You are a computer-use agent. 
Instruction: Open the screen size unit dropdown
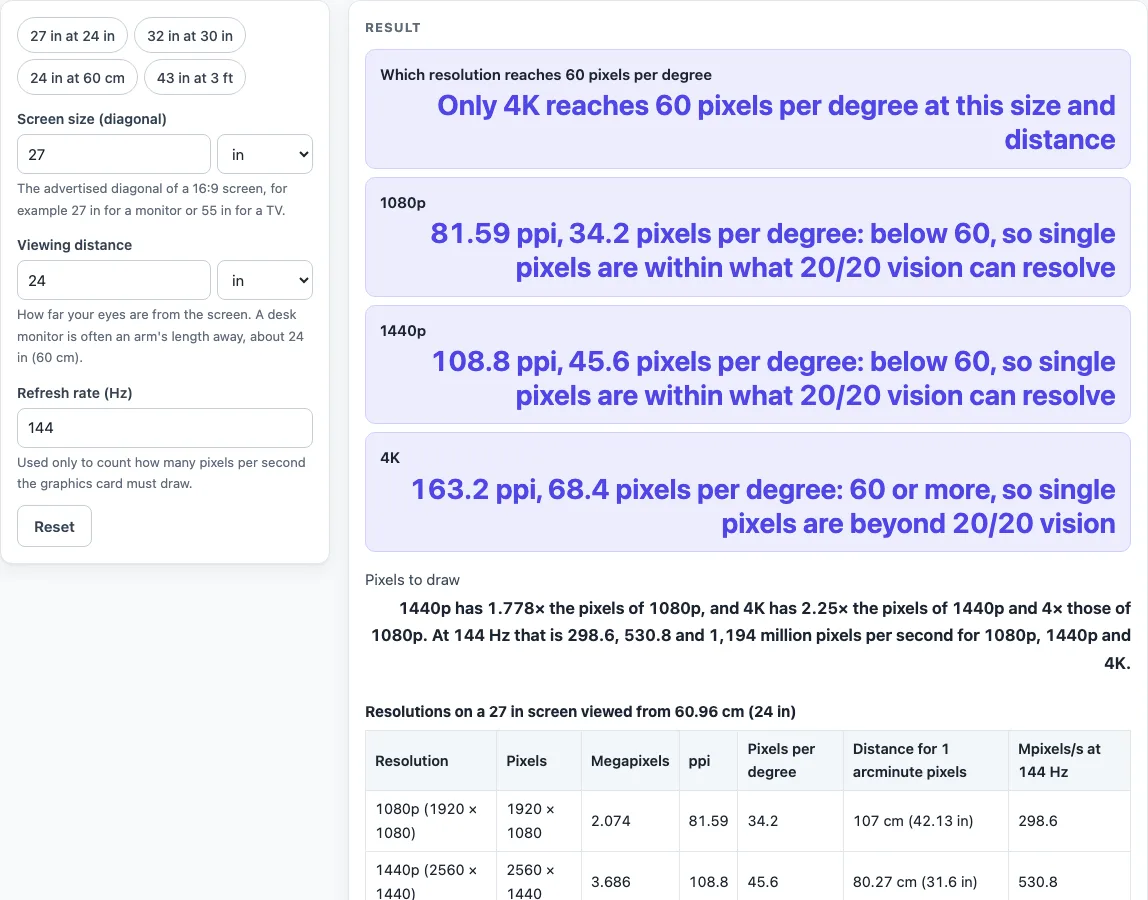pyautogui.click(x=265, y=155)
